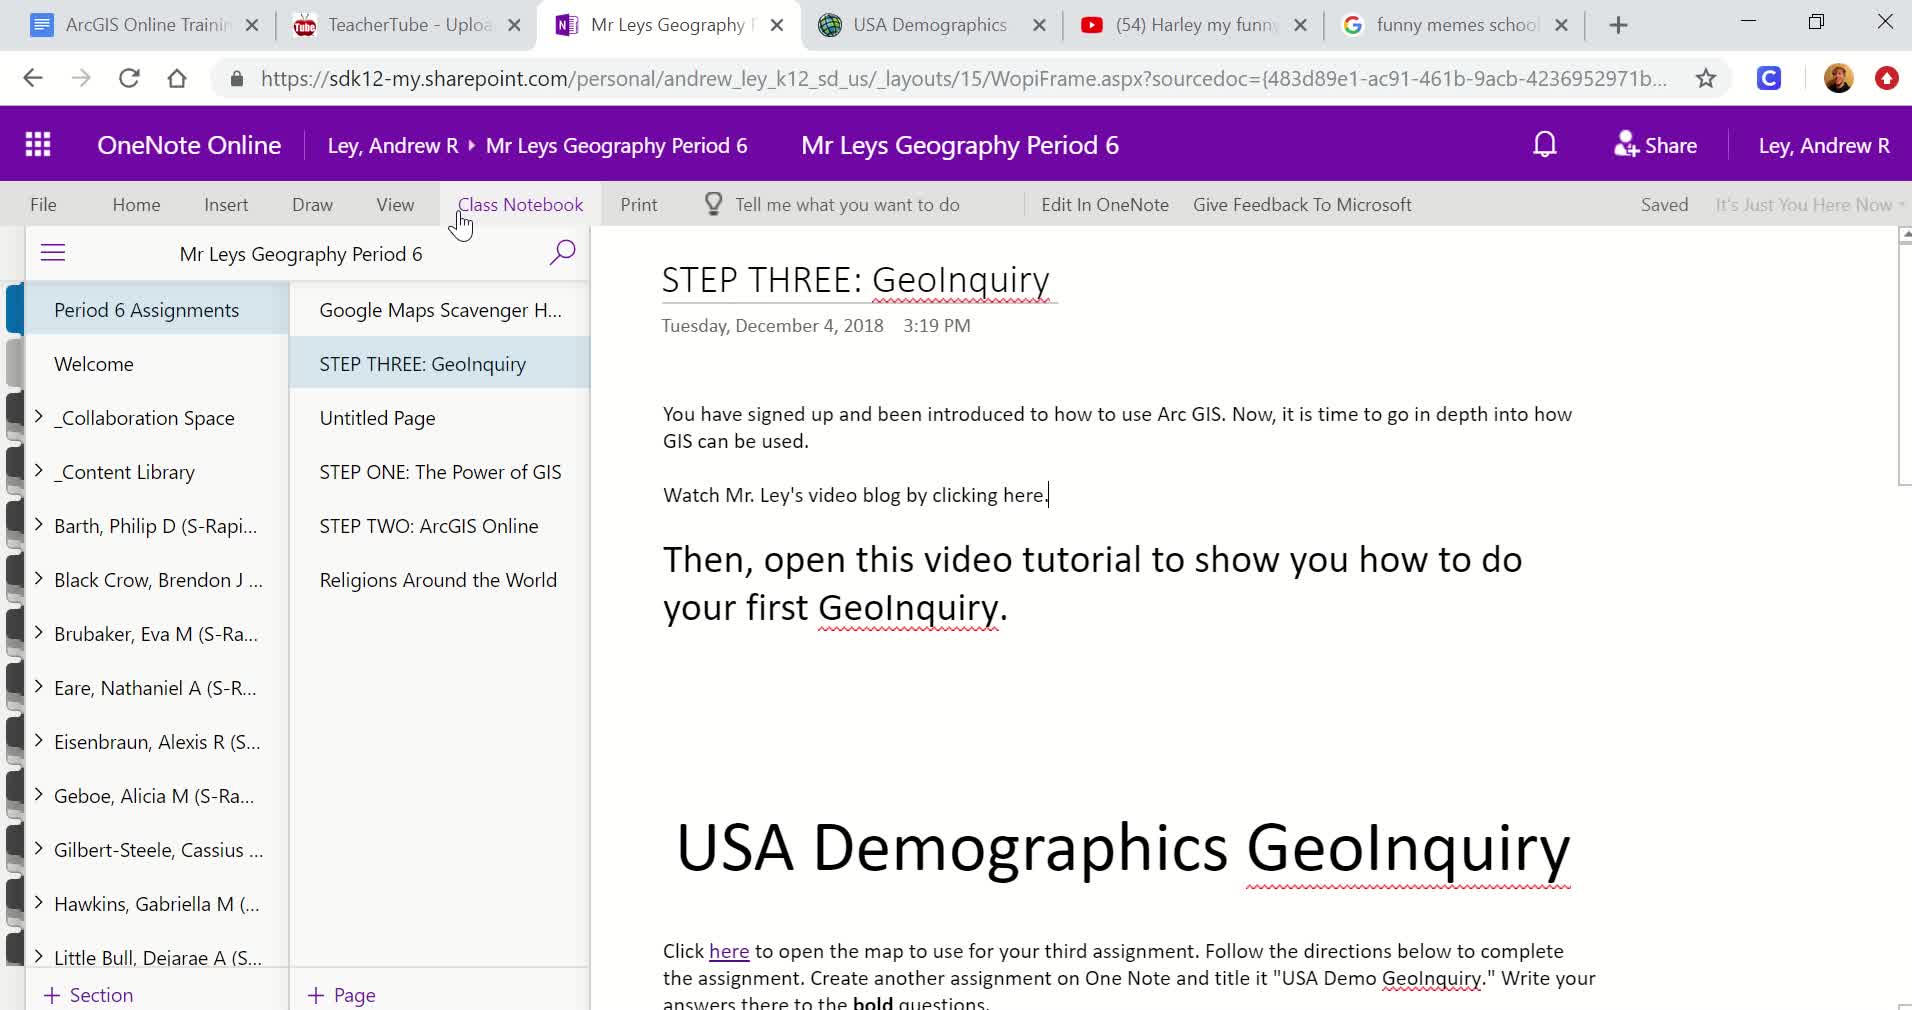
Task: Open the Home ribbon tab
Action: click(136, 204)
